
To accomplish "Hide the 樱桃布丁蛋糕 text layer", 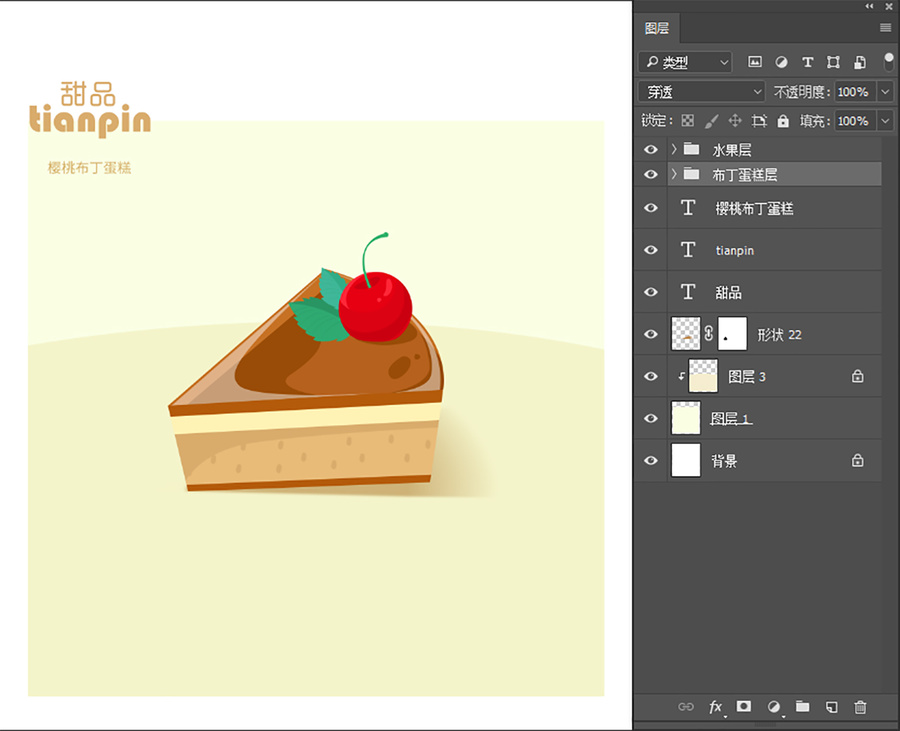I will [x=651, y=208].
